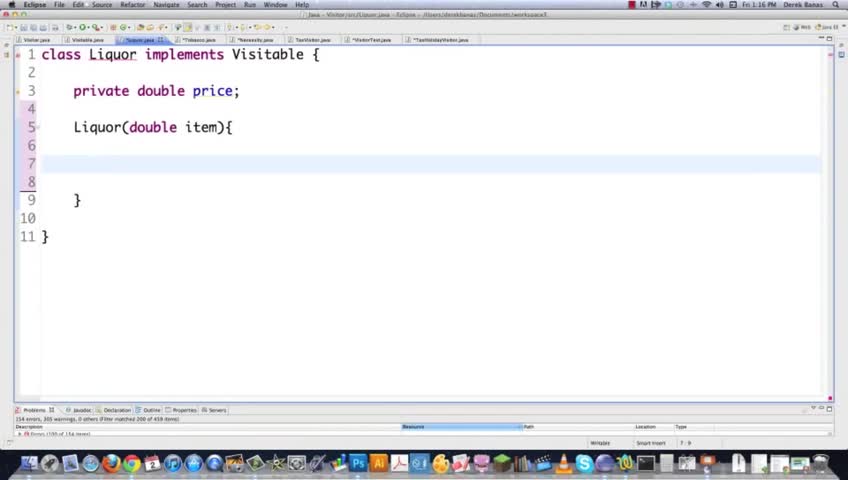Open Terminal from the dock

click(646, 463)
